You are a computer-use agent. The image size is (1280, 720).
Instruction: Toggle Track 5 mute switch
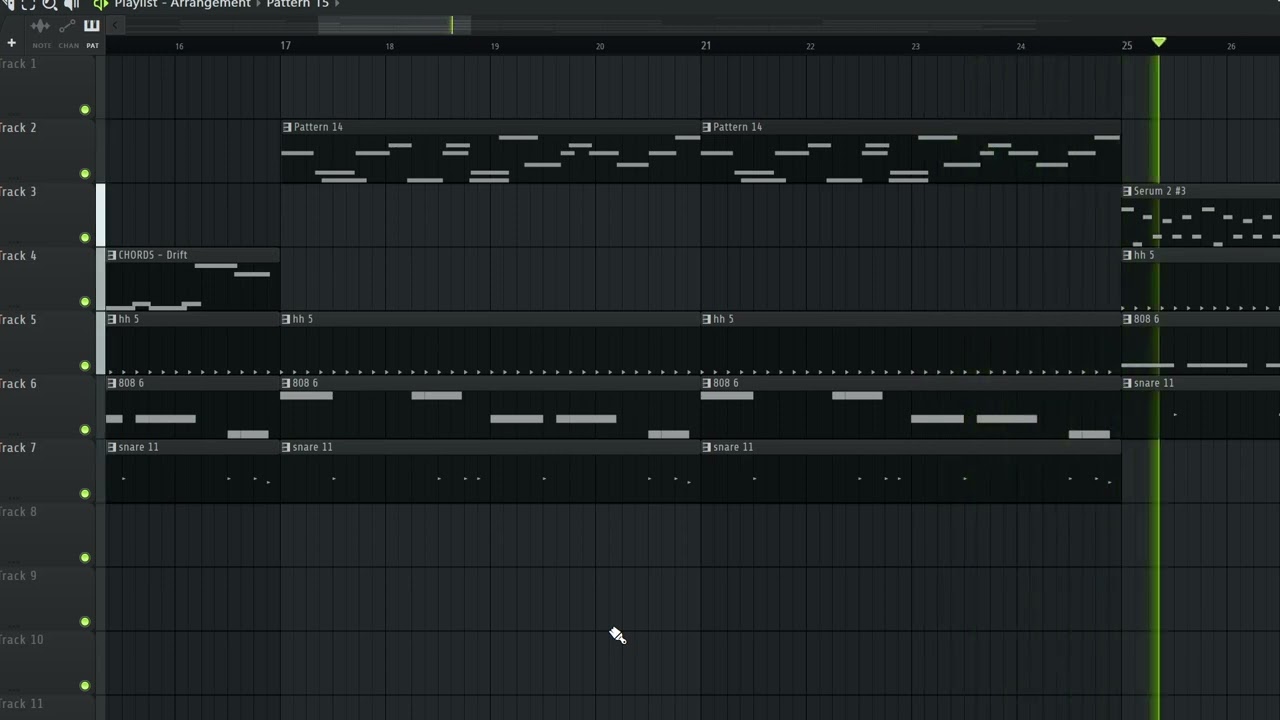[x=85, y=366]
